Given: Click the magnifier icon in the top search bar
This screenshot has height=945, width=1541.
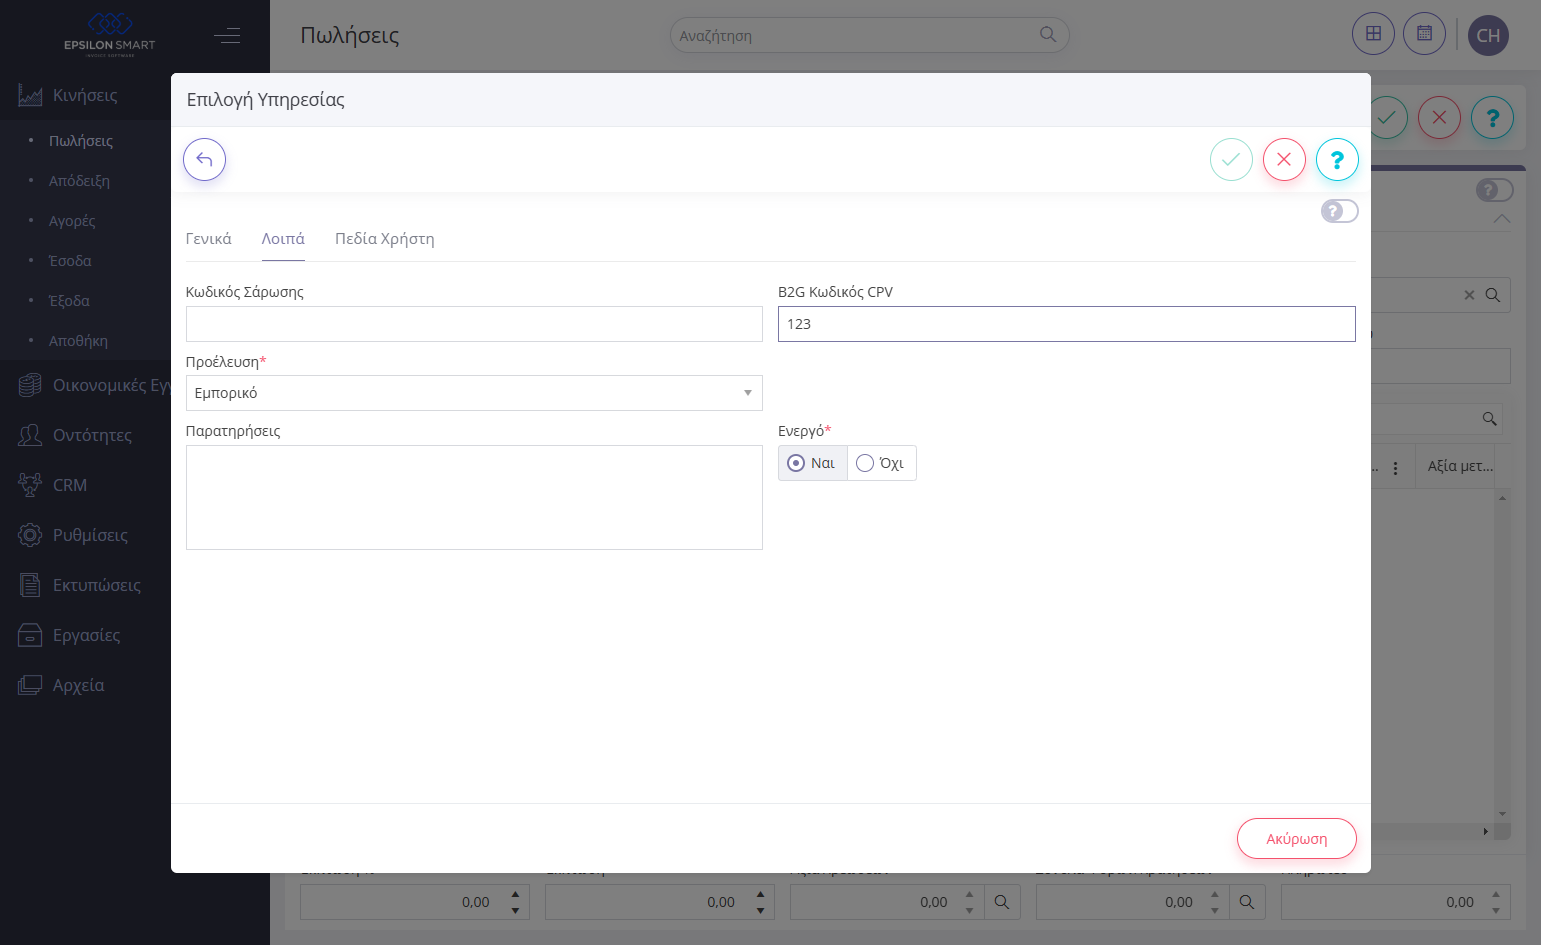Looking at the screenshot, I should (x=1048, y=34).
